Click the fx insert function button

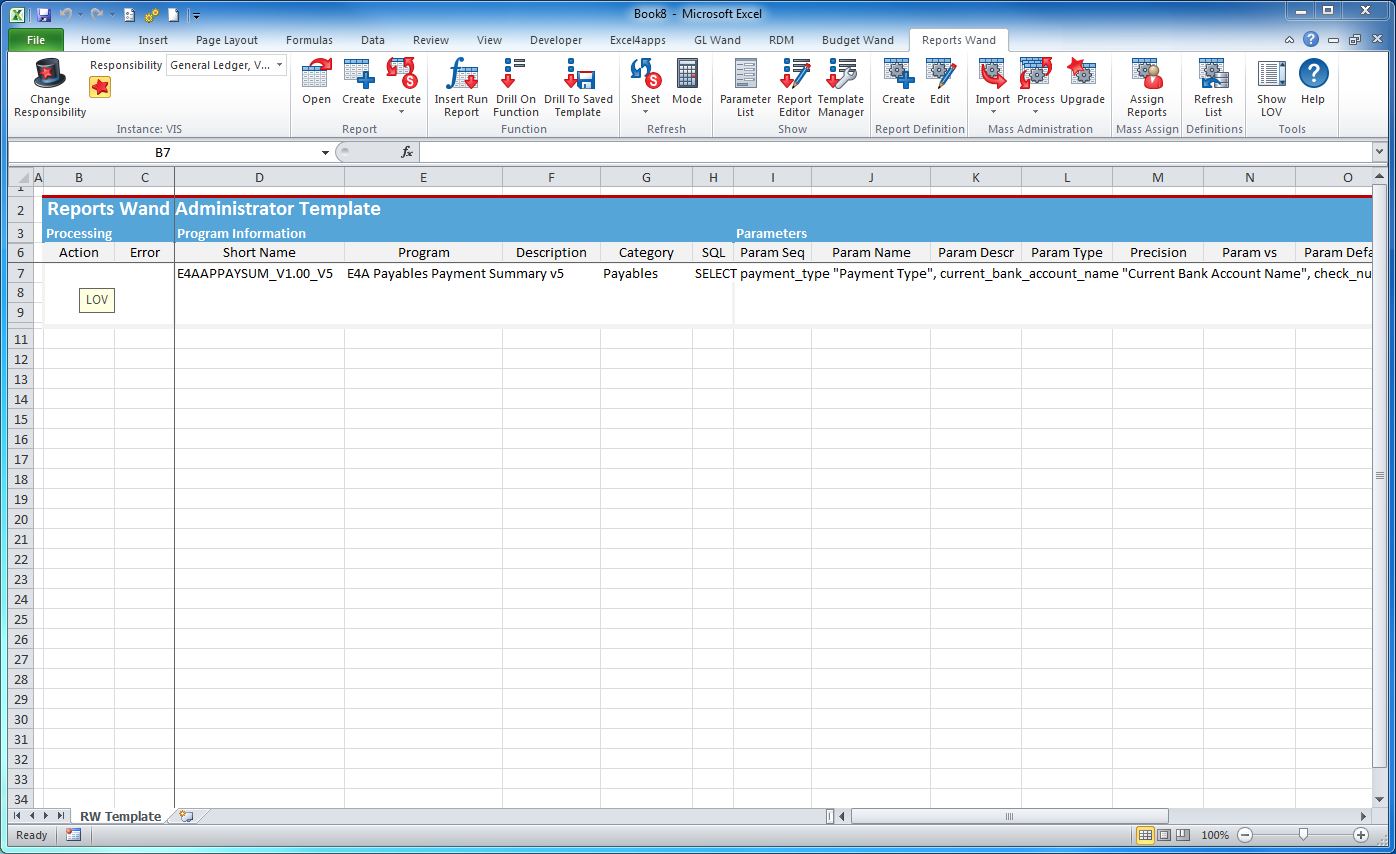pos(407,152)
